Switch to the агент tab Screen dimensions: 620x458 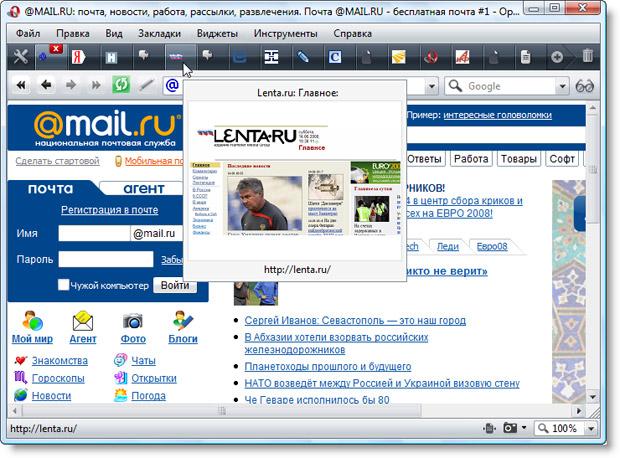(x=144, y=189)
